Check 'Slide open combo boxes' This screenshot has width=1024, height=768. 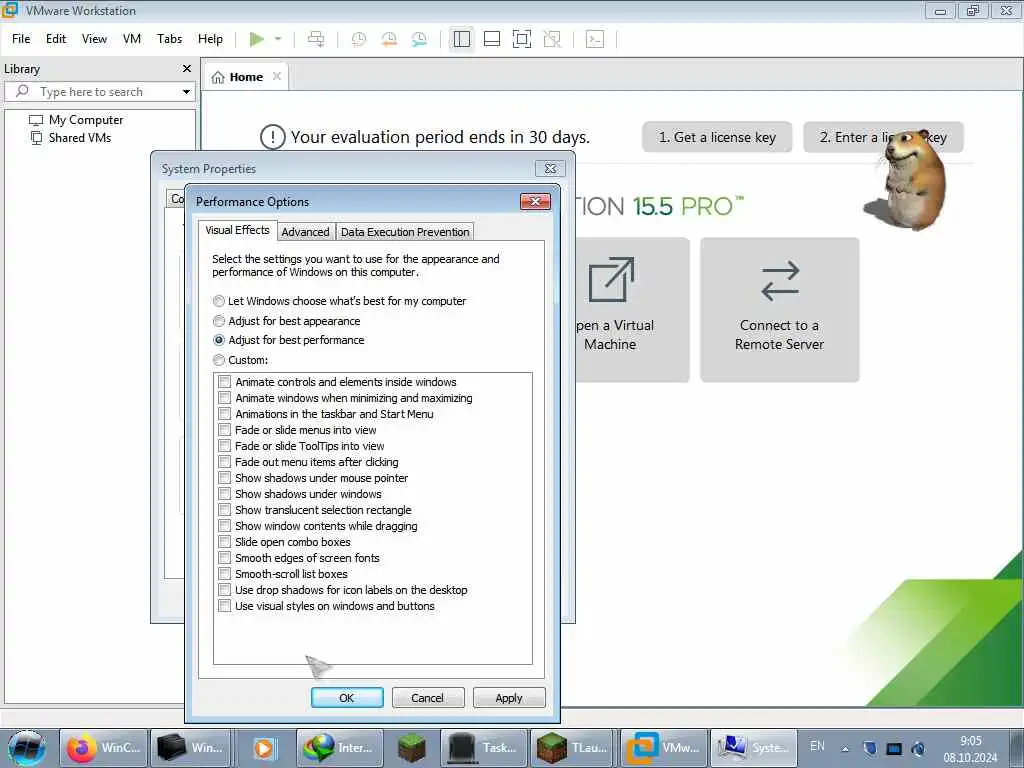coord(225,542)
